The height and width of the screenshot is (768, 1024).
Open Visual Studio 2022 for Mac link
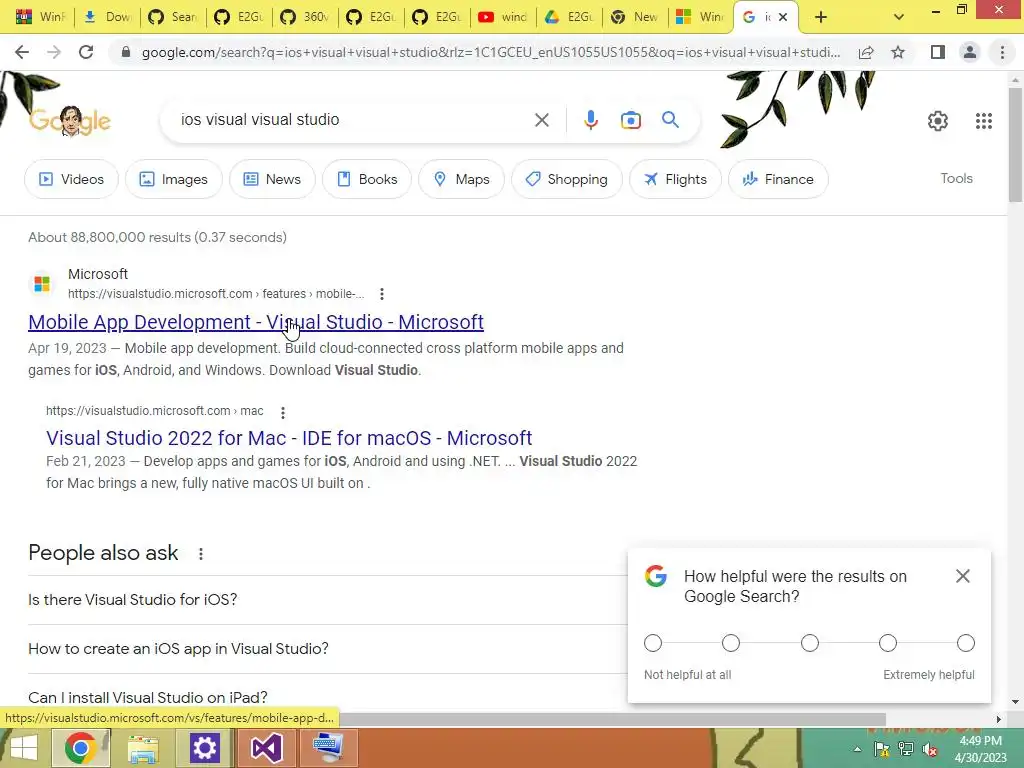point(289,438)
